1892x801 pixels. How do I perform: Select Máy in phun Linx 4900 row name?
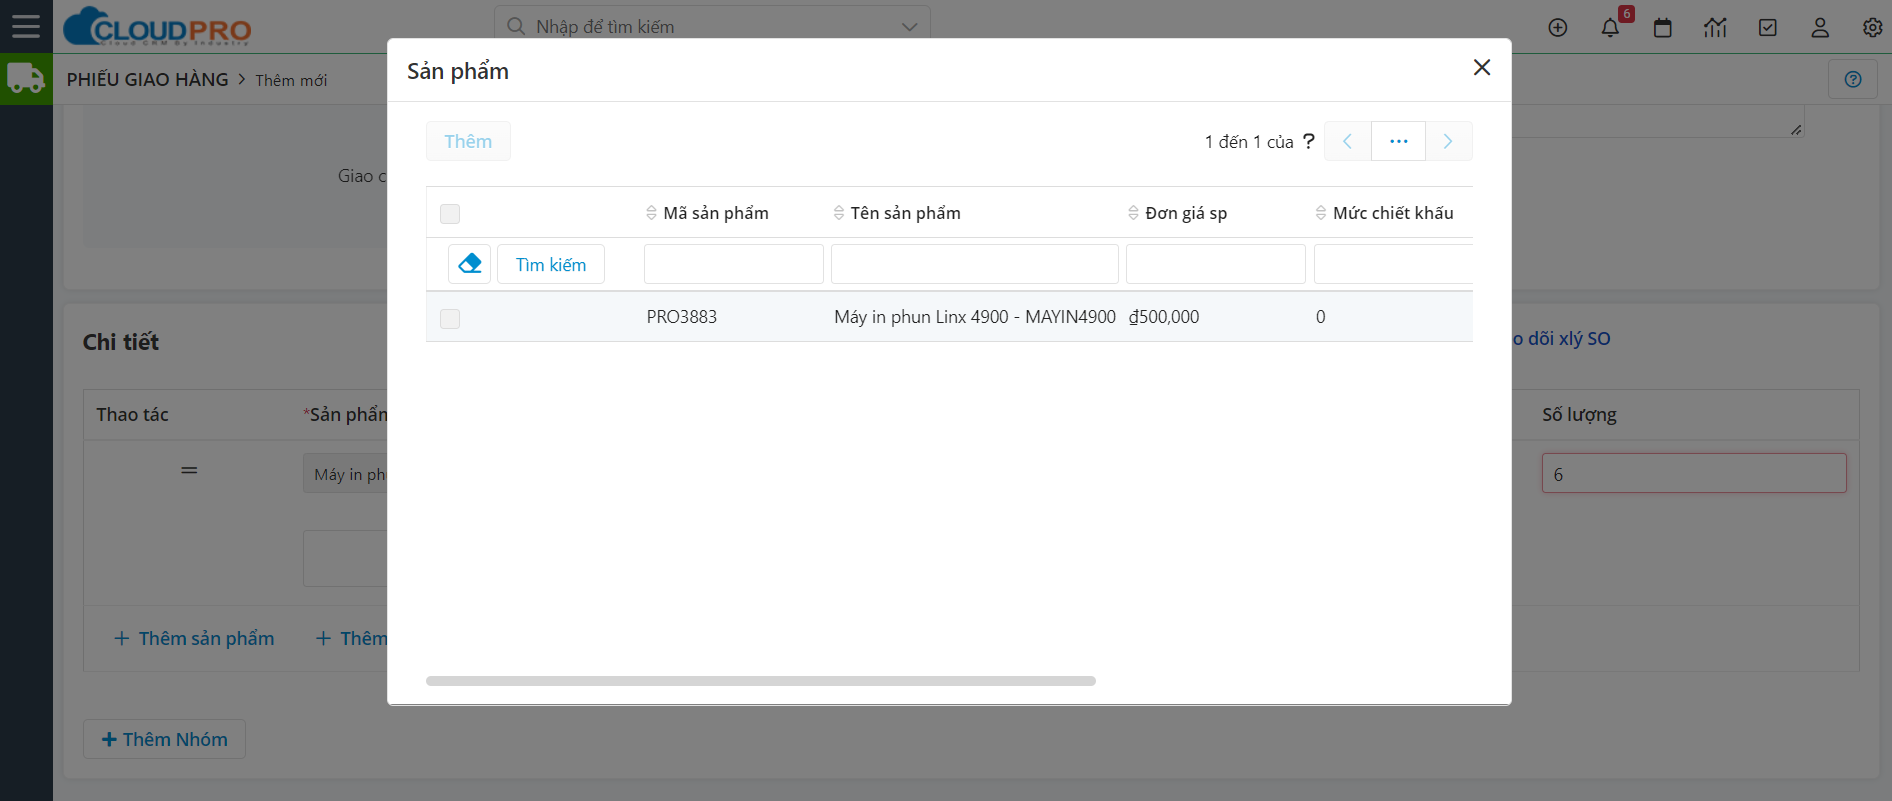tap(975, 317)
